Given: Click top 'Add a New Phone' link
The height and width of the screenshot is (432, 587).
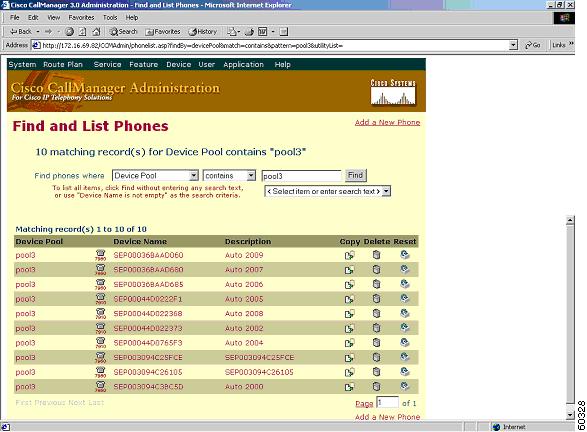Looking at the screenshot, I should point(387,122).
